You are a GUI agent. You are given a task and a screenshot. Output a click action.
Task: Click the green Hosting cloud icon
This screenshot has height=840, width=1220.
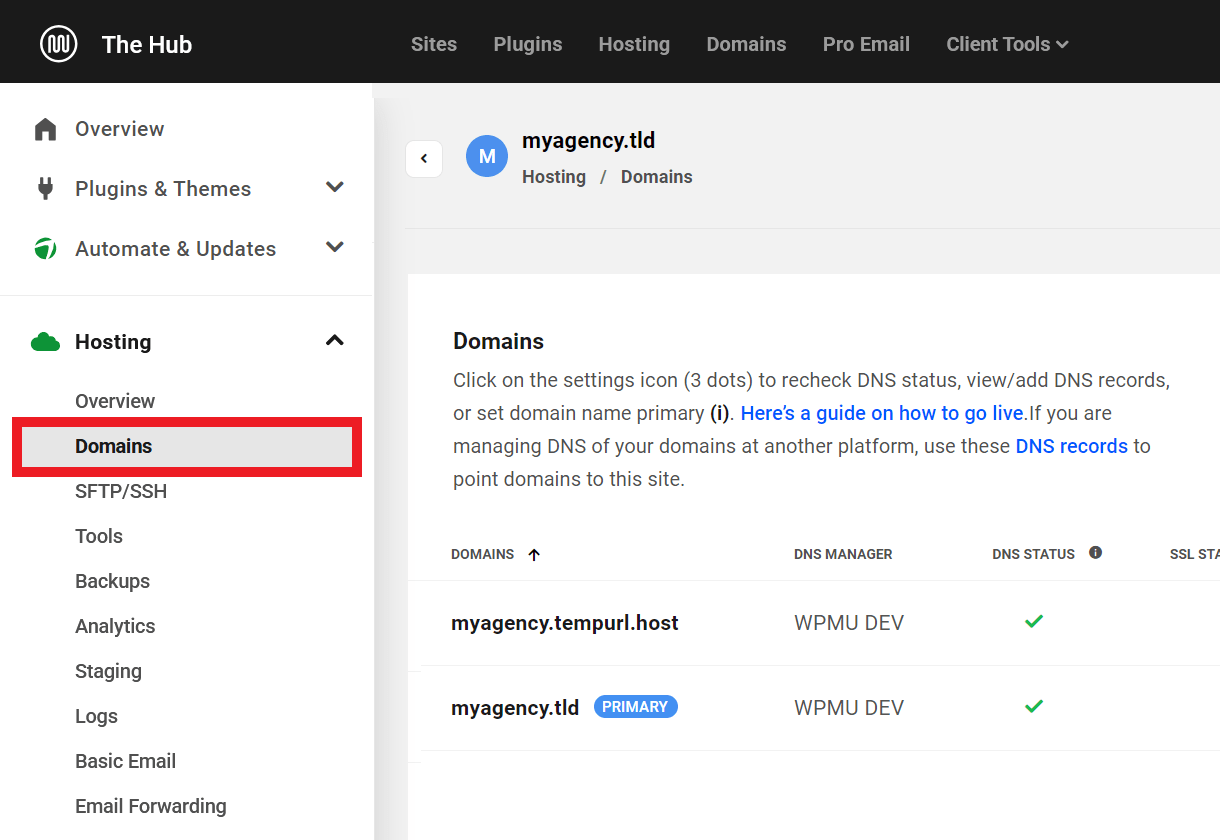[x=45, y=342]
